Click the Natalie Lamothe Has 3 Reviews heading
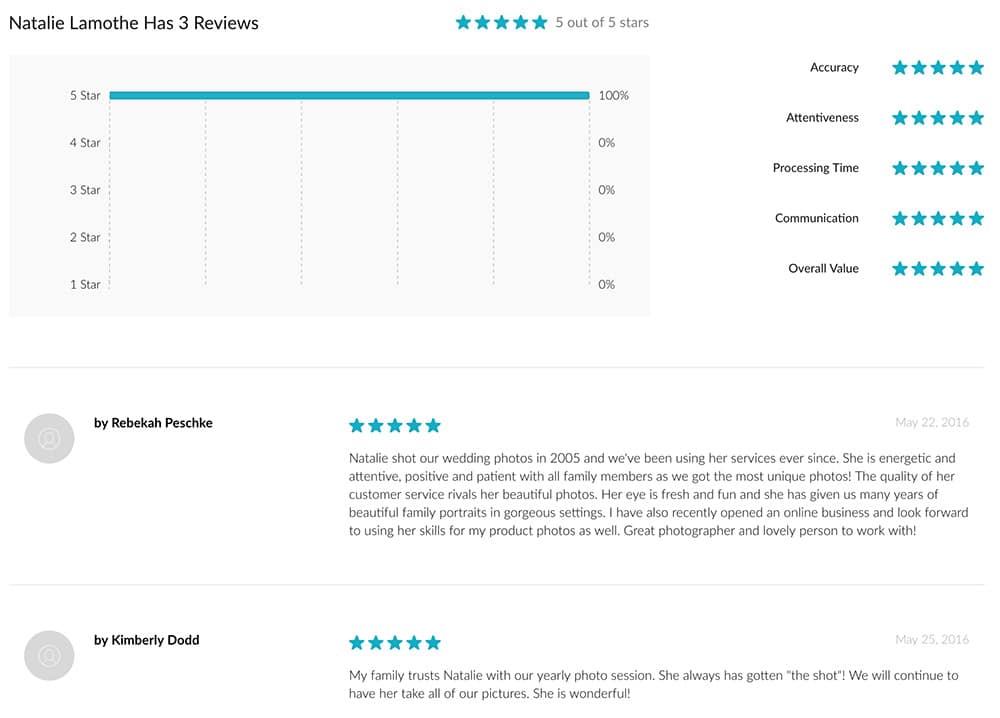 [134, 23]
